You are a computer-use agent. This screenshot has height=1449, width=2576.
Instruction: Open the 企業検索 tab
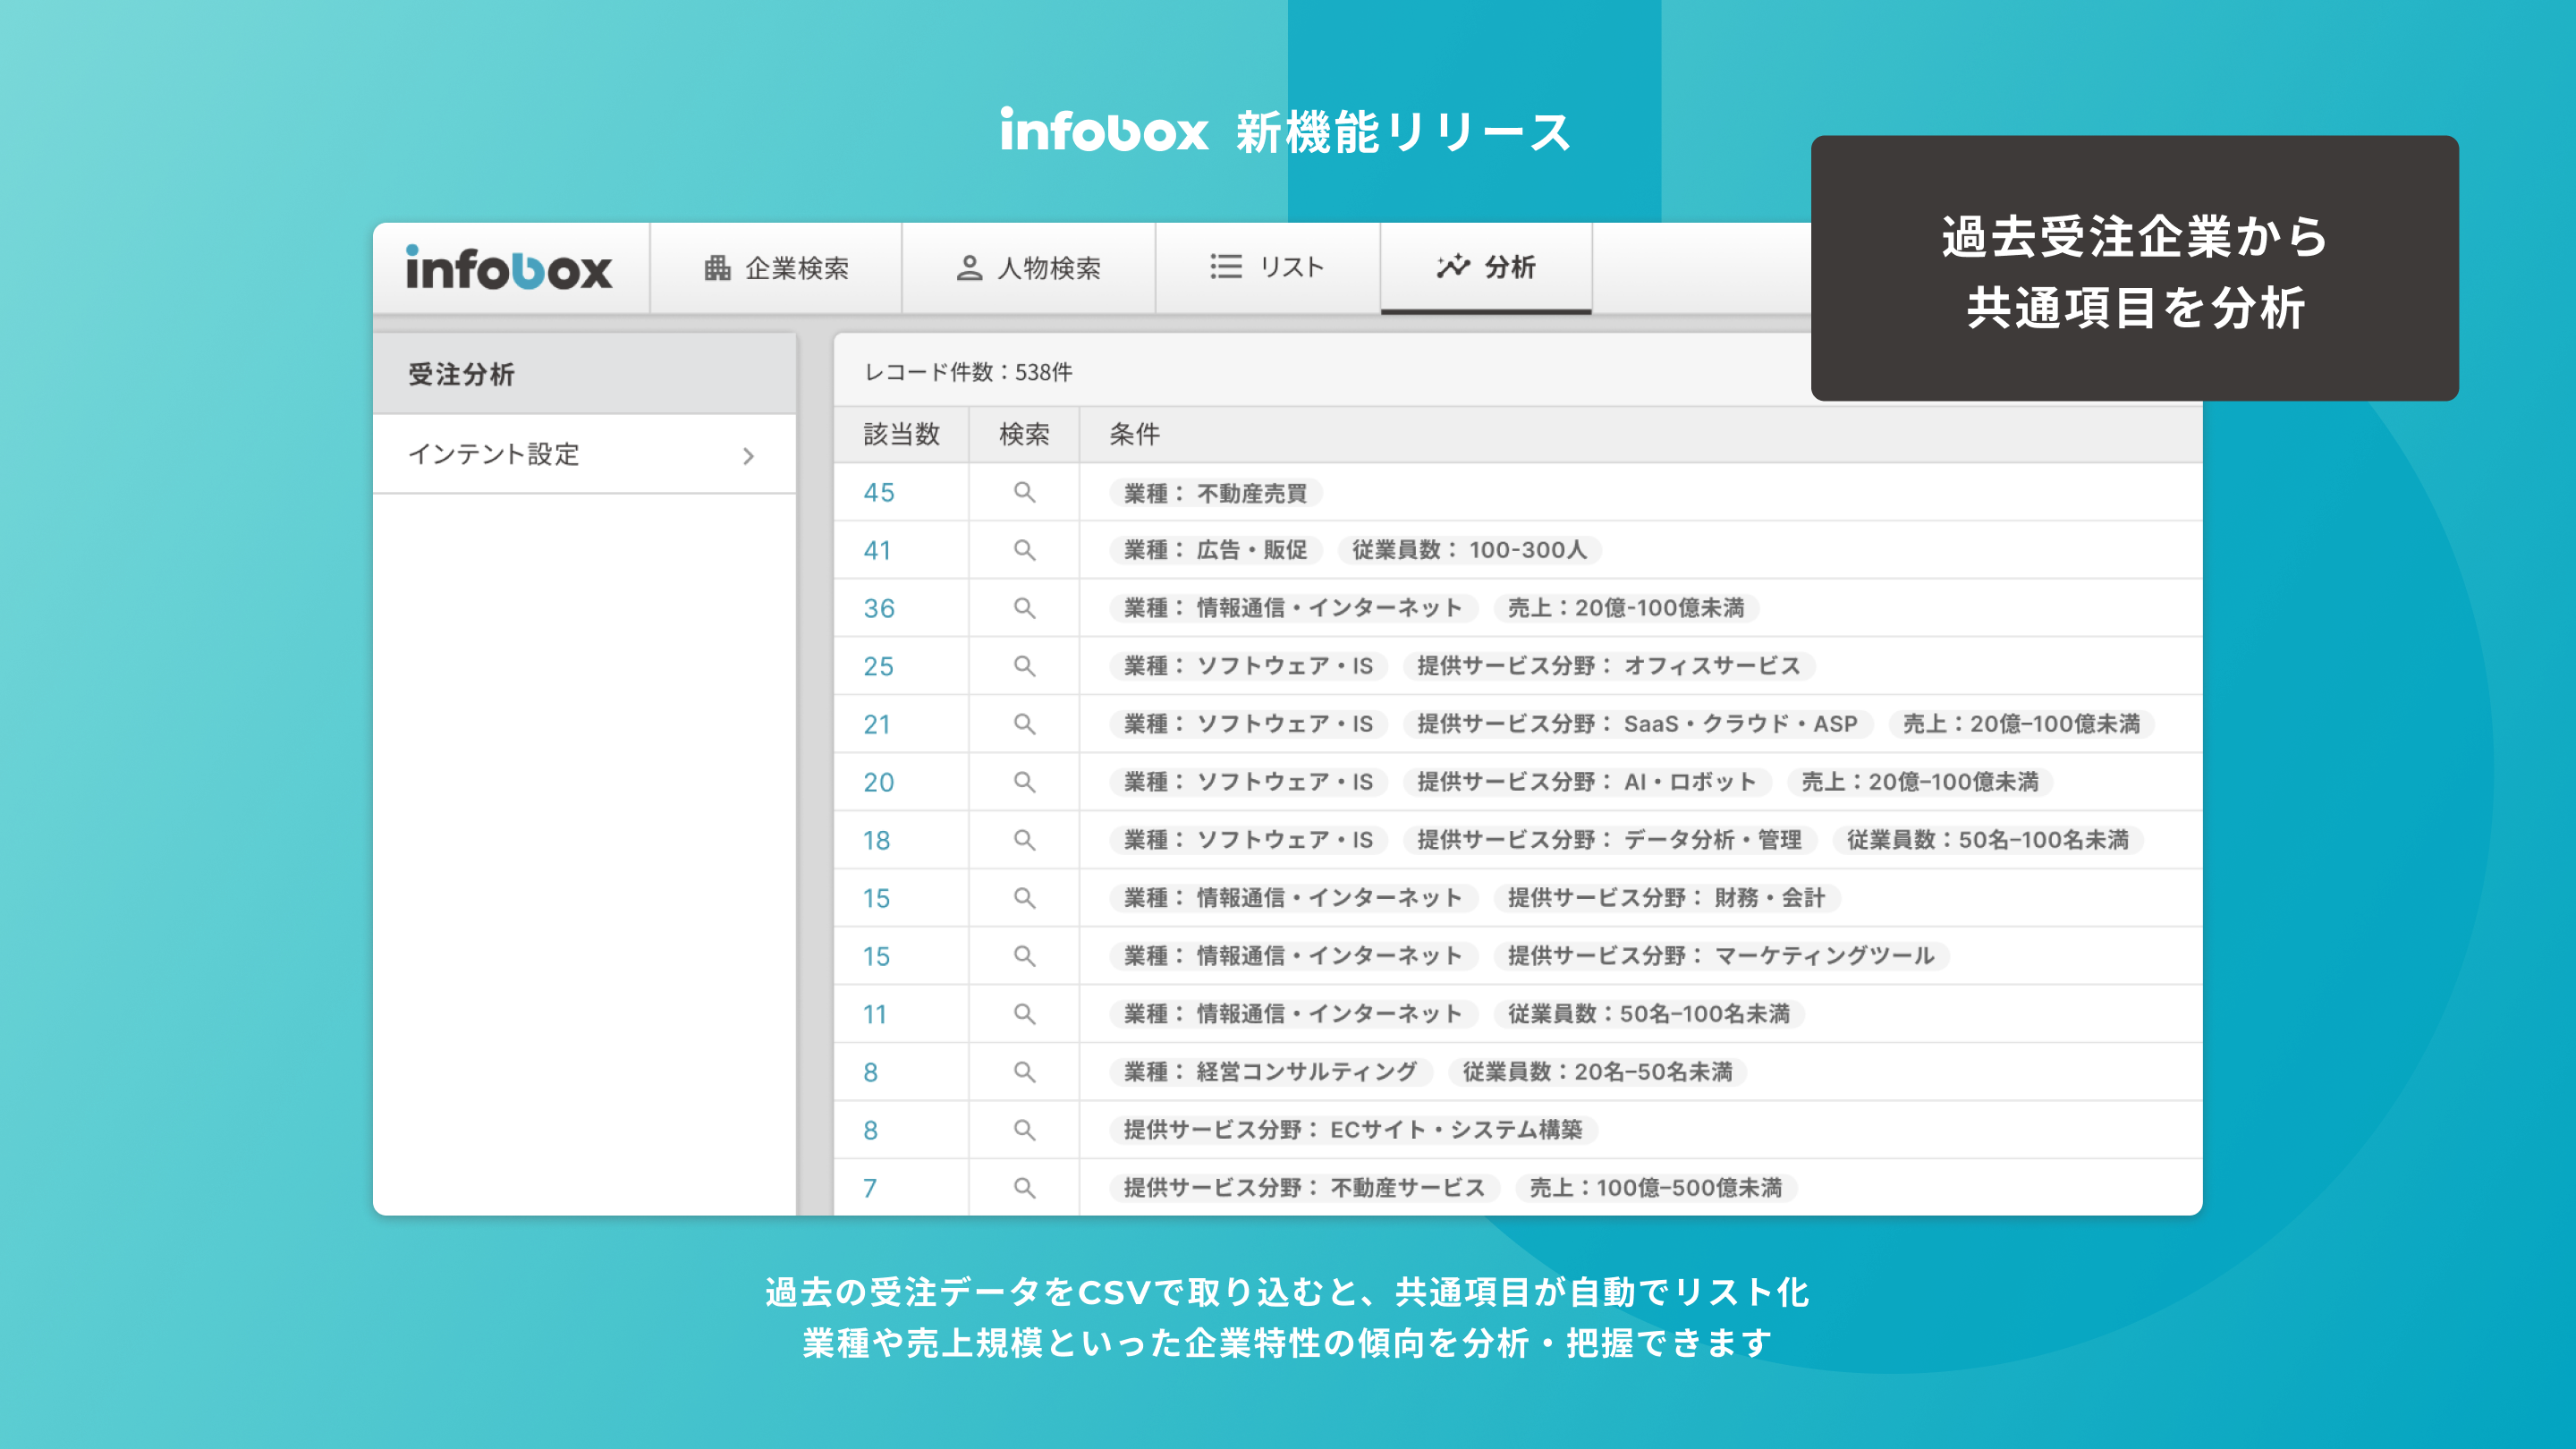click(x=776, y=268)
